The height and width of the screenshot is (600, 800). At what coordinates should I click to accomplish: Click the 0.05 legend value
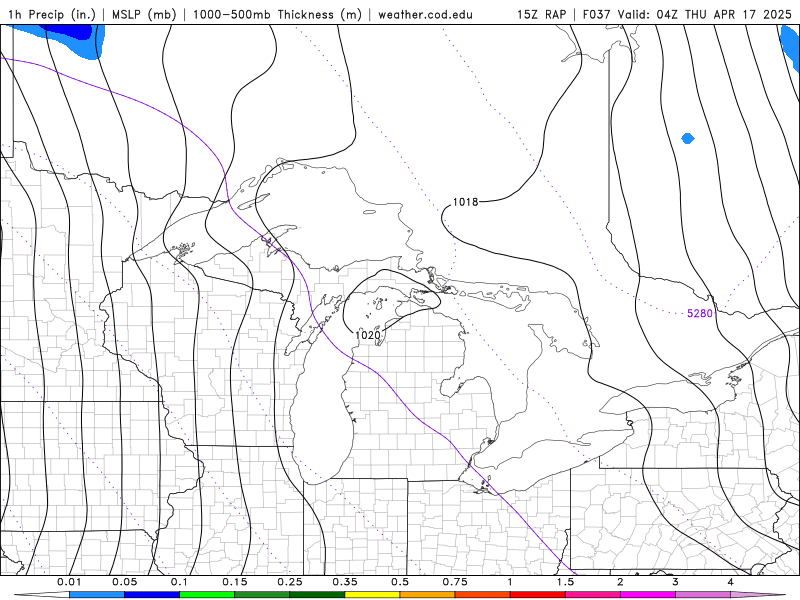(124, 582)
